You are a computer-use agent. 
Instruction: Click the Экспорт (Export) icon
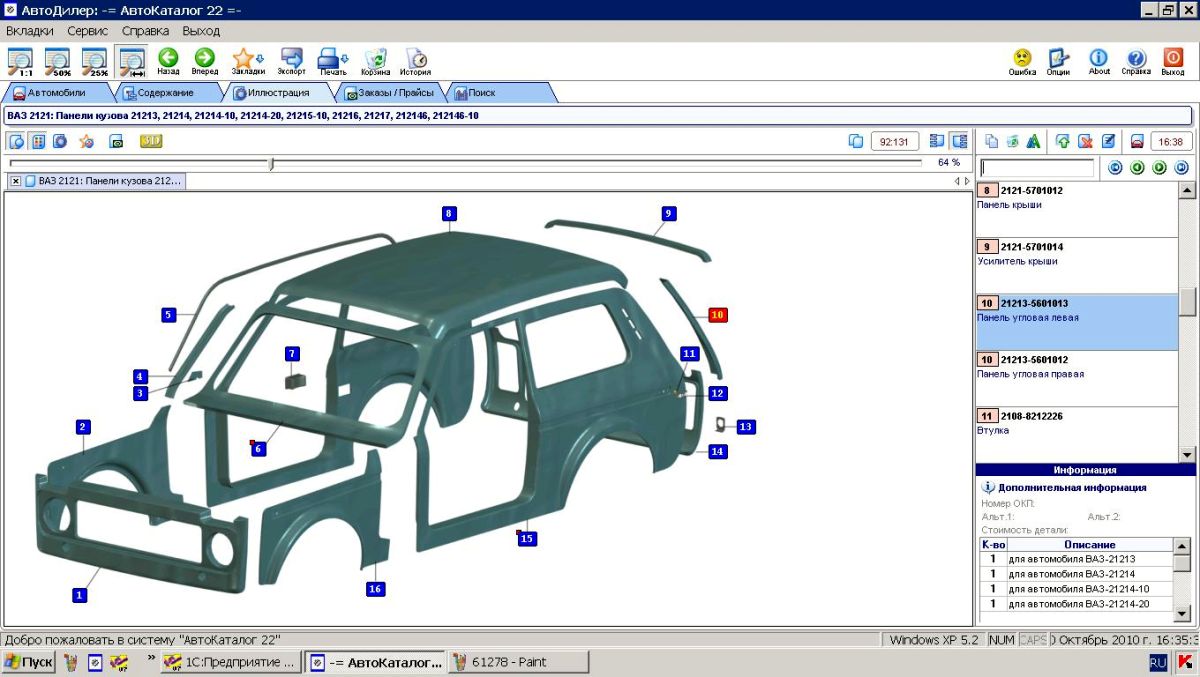[x=291, y=58]
